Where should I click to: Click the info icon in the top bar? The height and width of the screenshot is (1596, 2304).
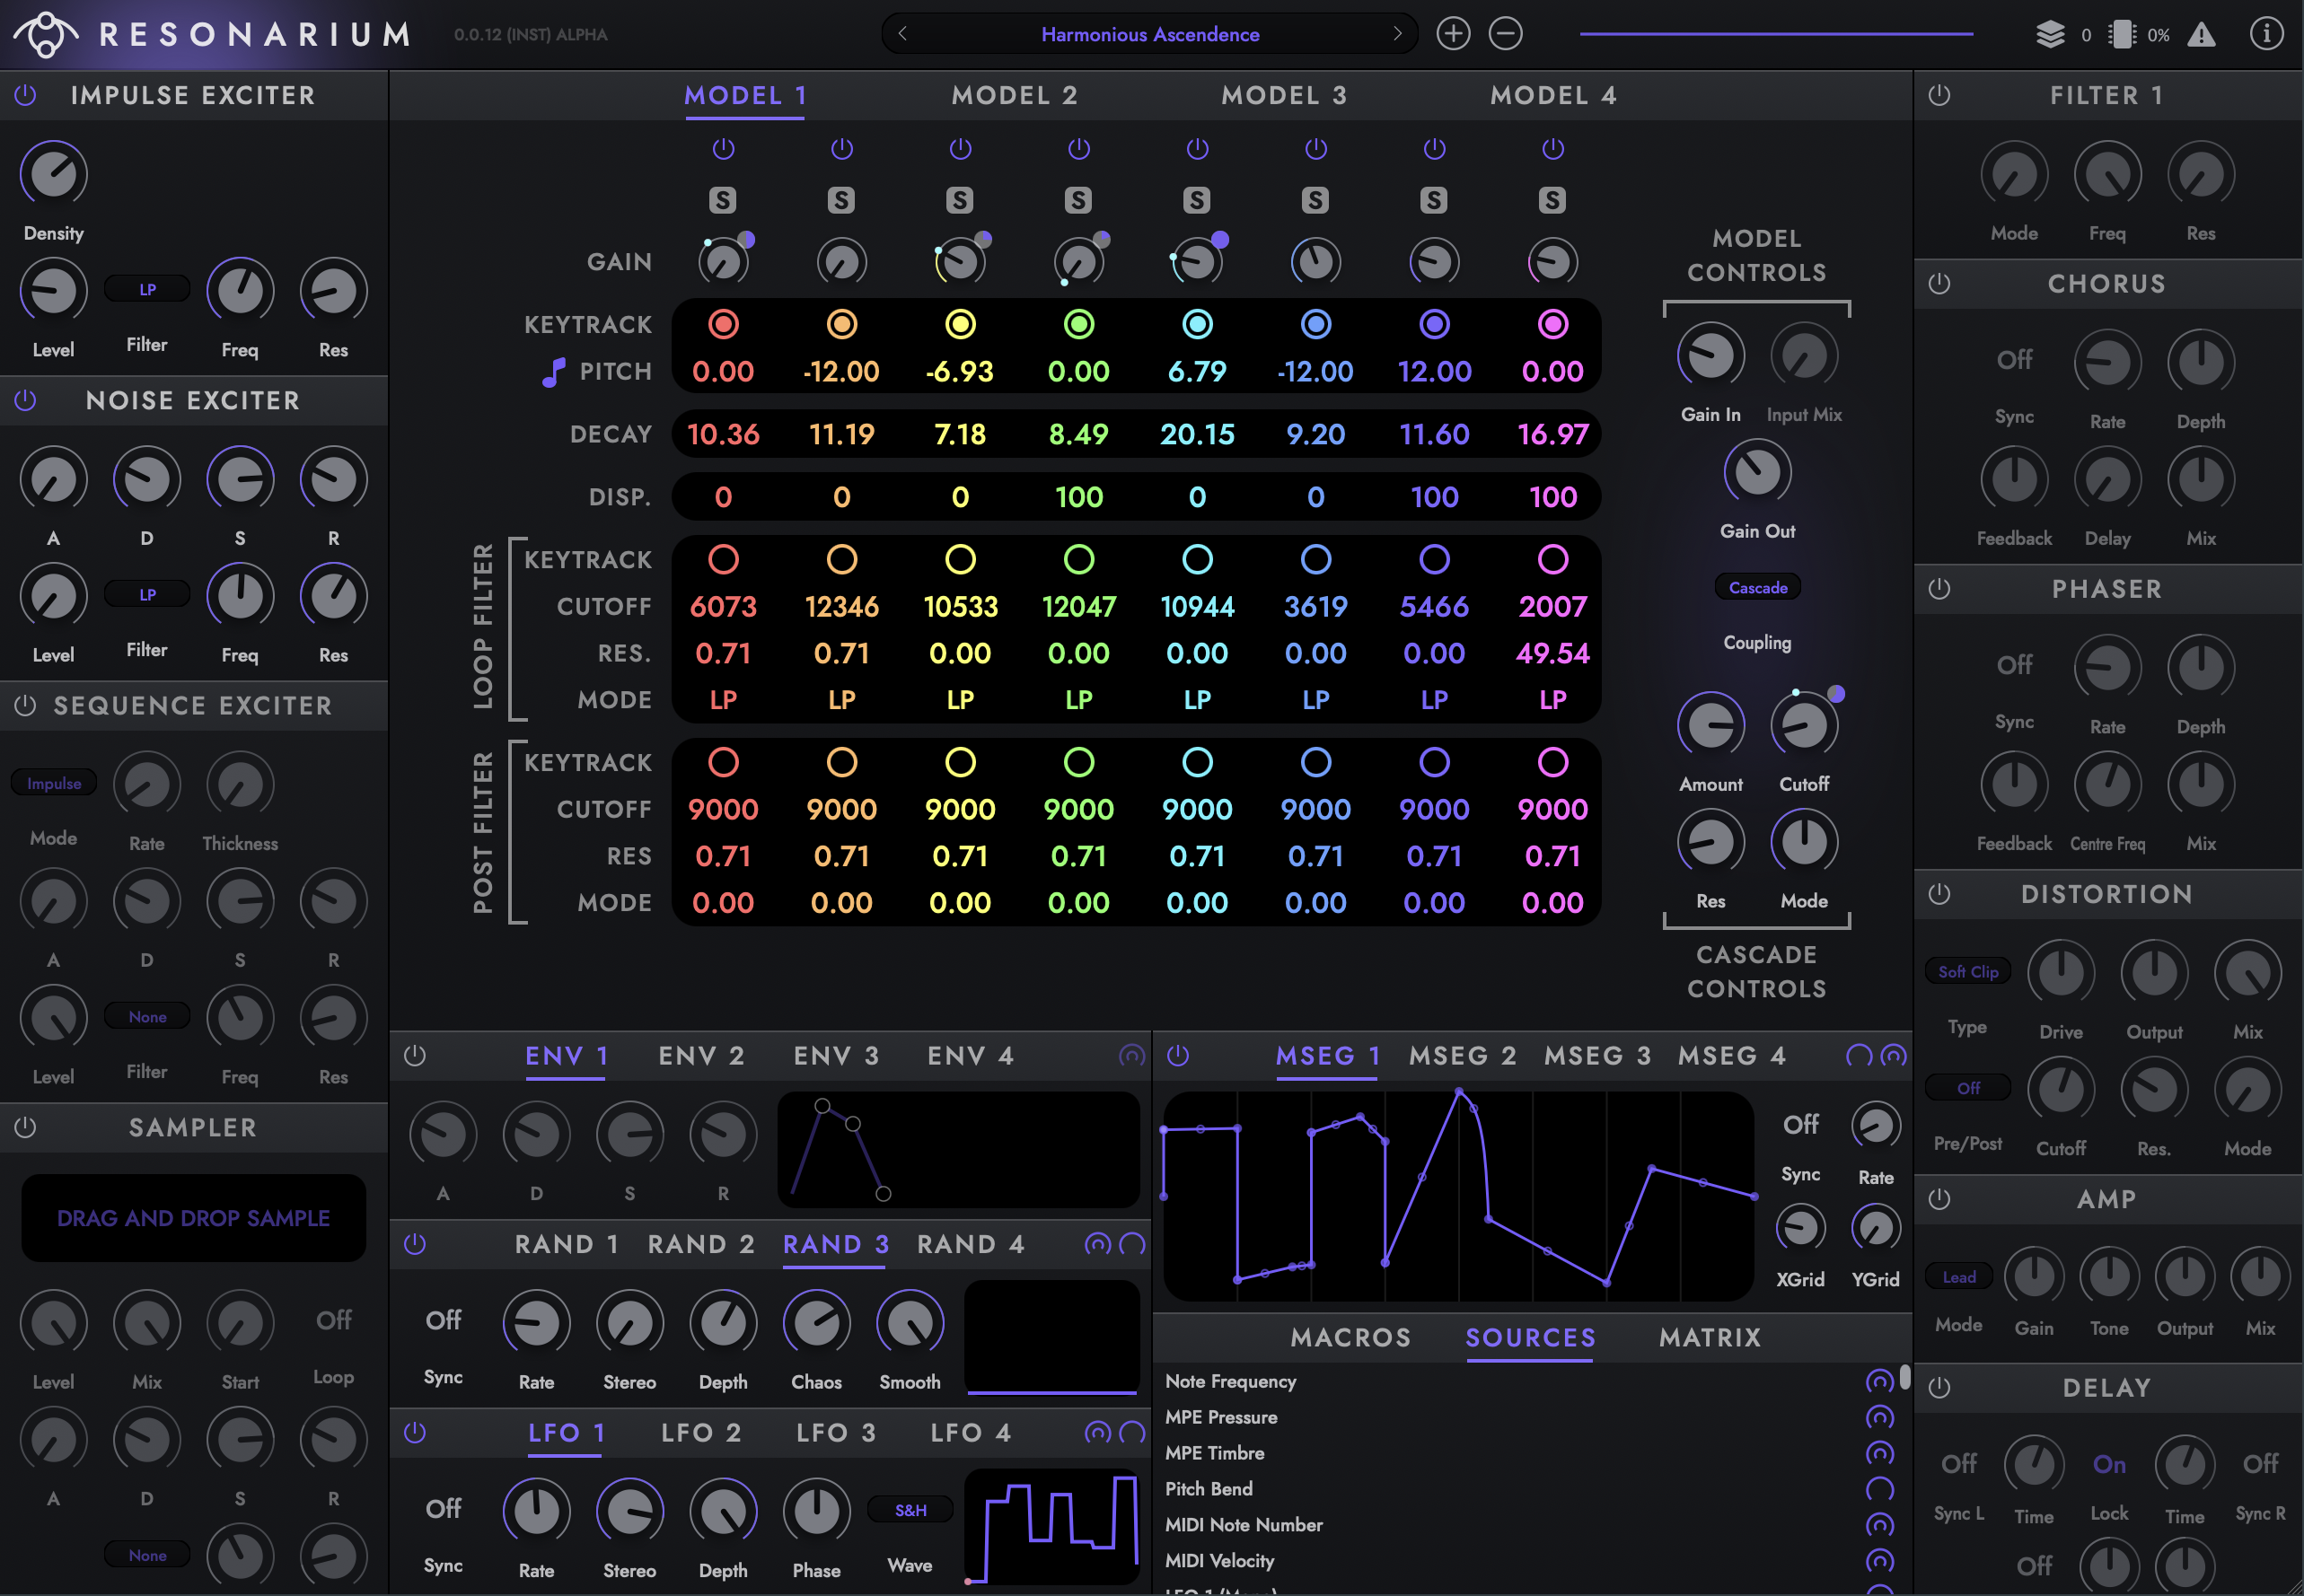coord(2266,34)
